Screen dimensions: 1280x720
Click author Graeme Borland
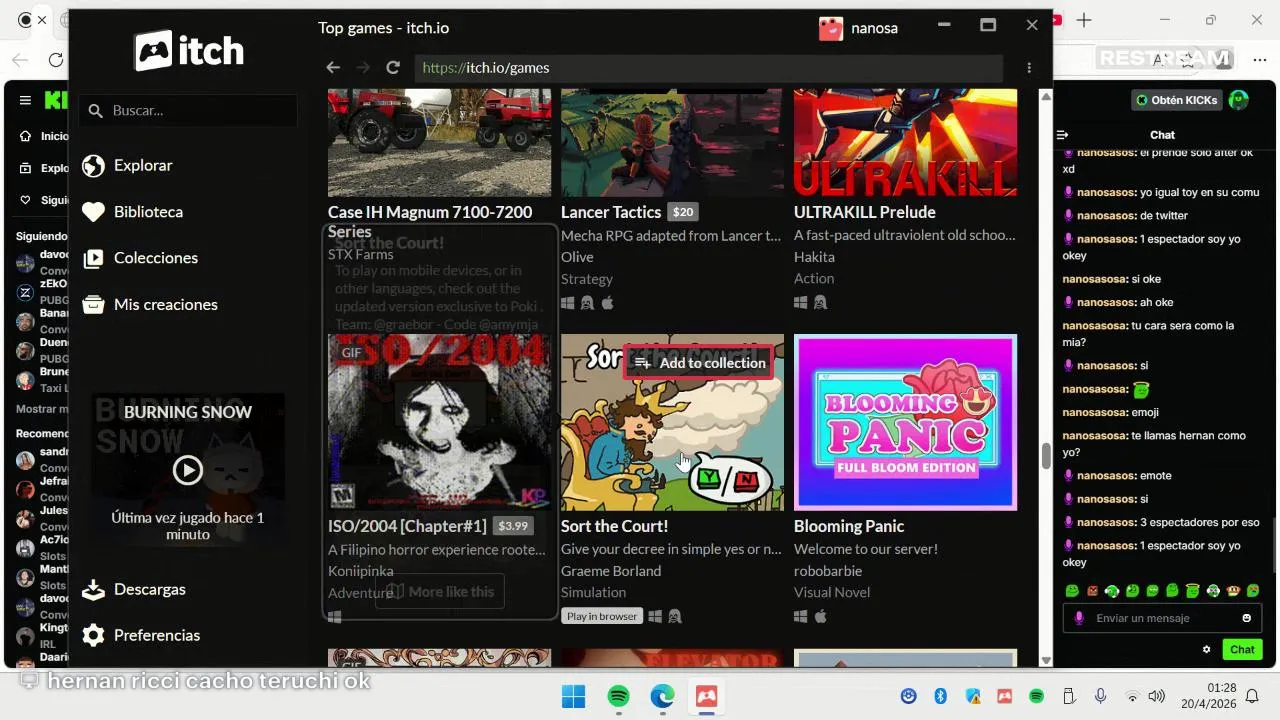click(611, 571)
